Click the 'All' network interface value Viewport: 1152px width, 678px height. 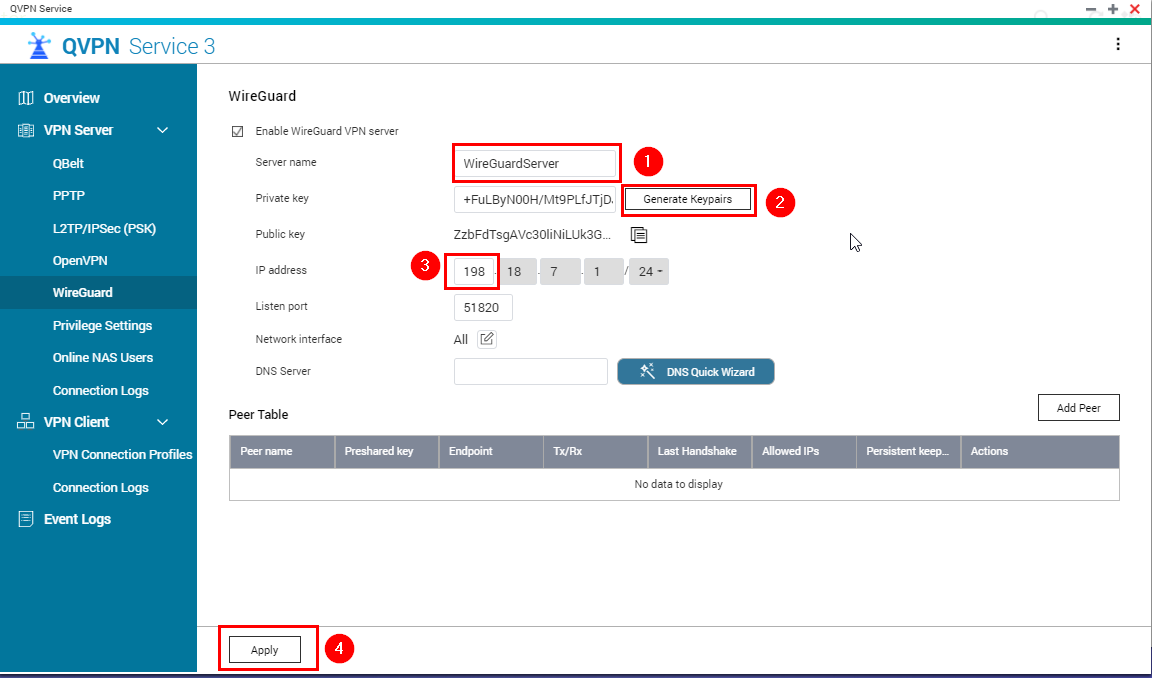[461, 339]
